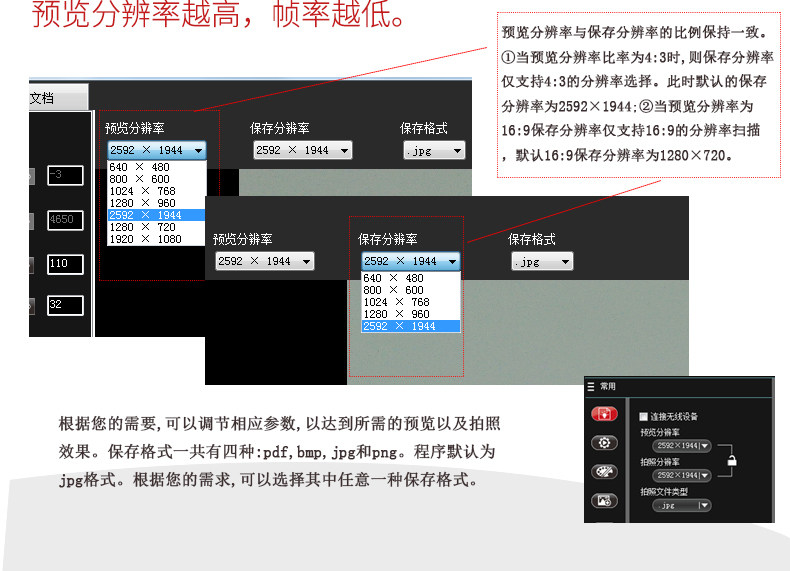
Task: Collapse the open 保存分辨率 2592 × 1944 dropdown
Action: pos(411,261)
